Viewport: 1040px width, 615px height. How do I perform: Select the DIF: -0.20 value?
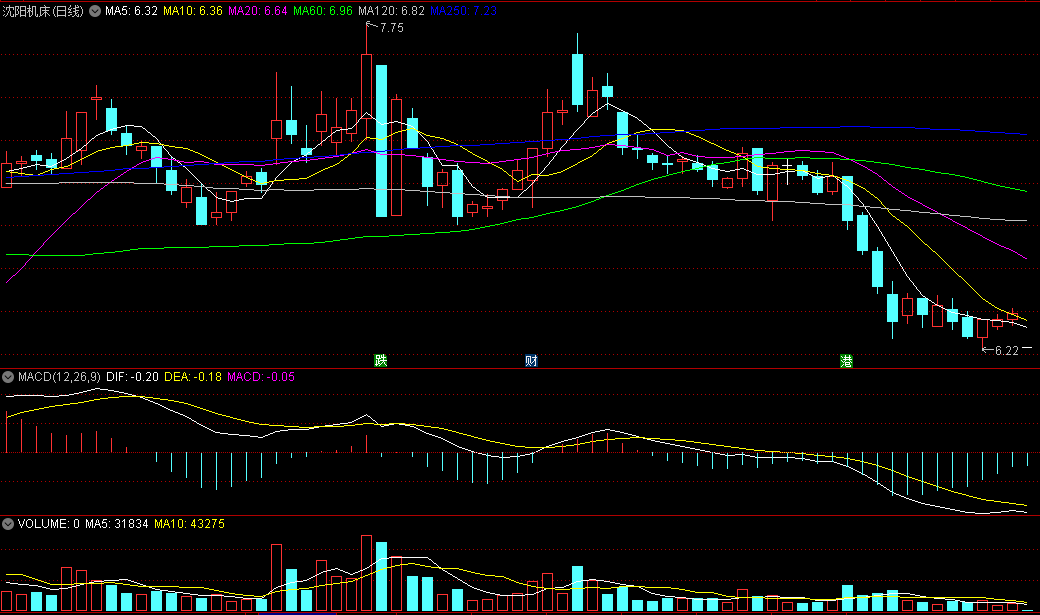coord(133,377)
